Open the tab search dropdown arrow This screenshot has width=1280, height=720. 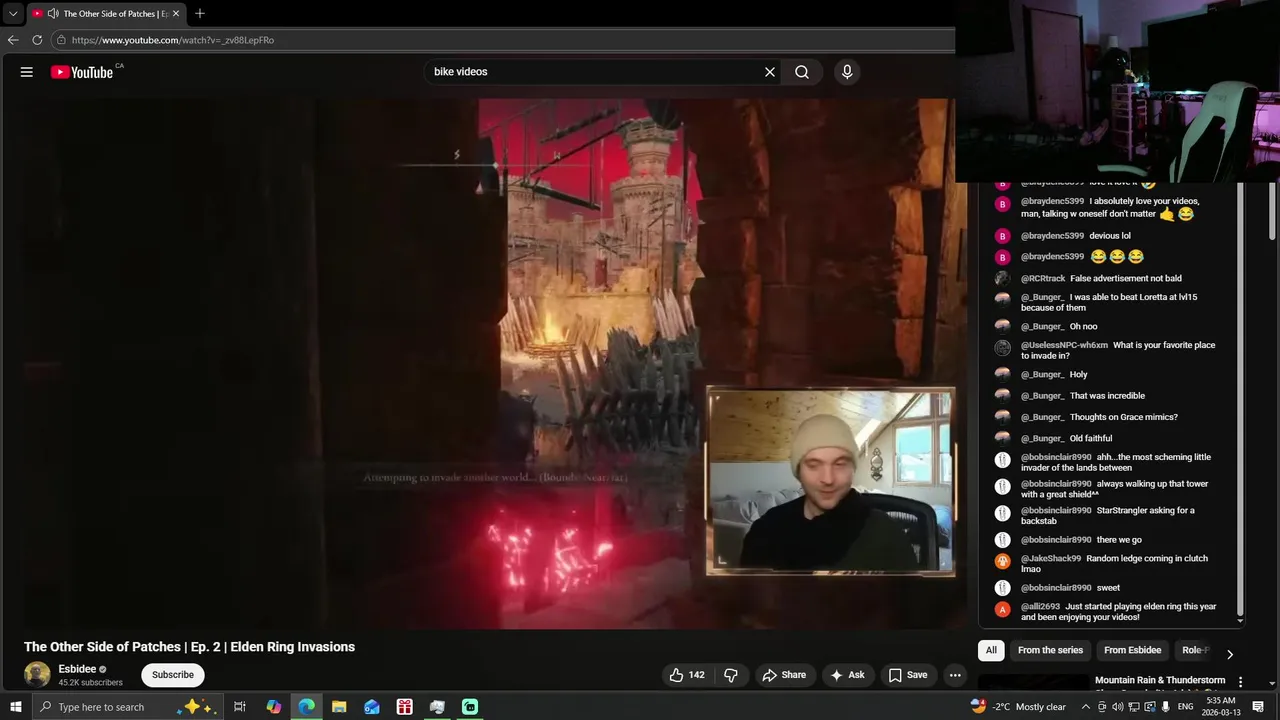[x=13, y=14]
